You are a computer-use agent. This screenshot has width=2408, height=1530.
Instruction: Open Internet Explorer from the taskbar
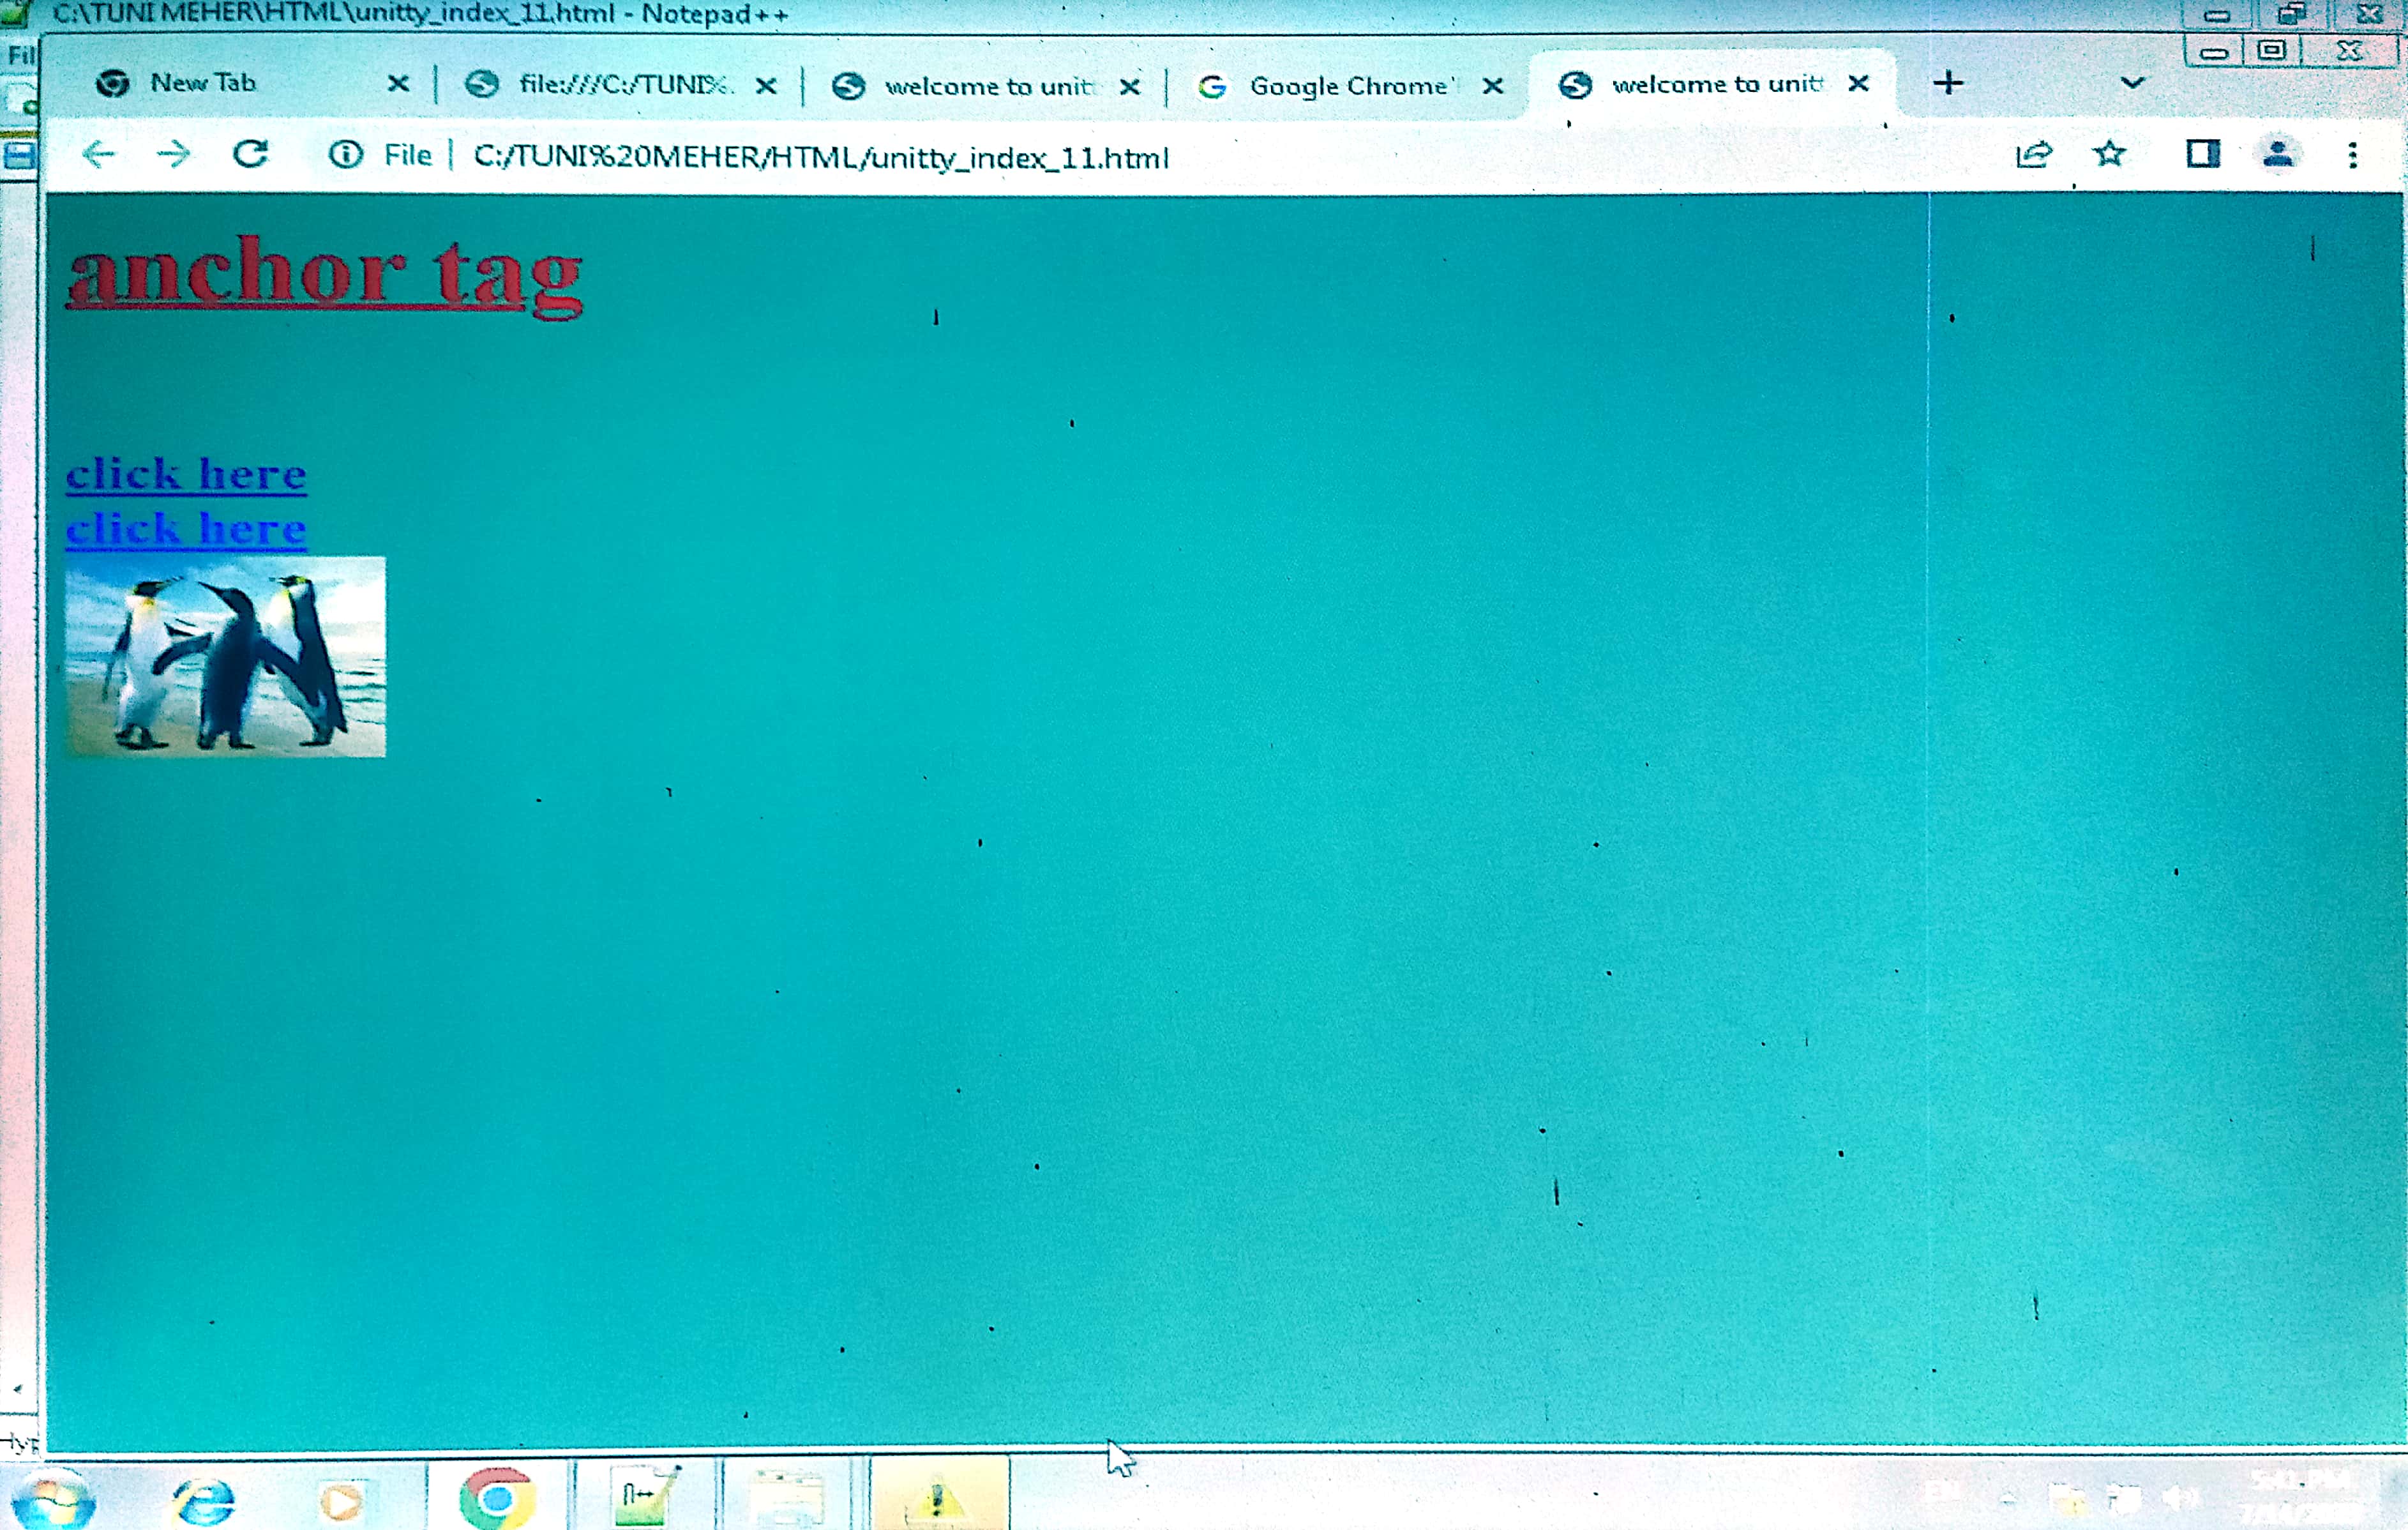click(204, 1500)
